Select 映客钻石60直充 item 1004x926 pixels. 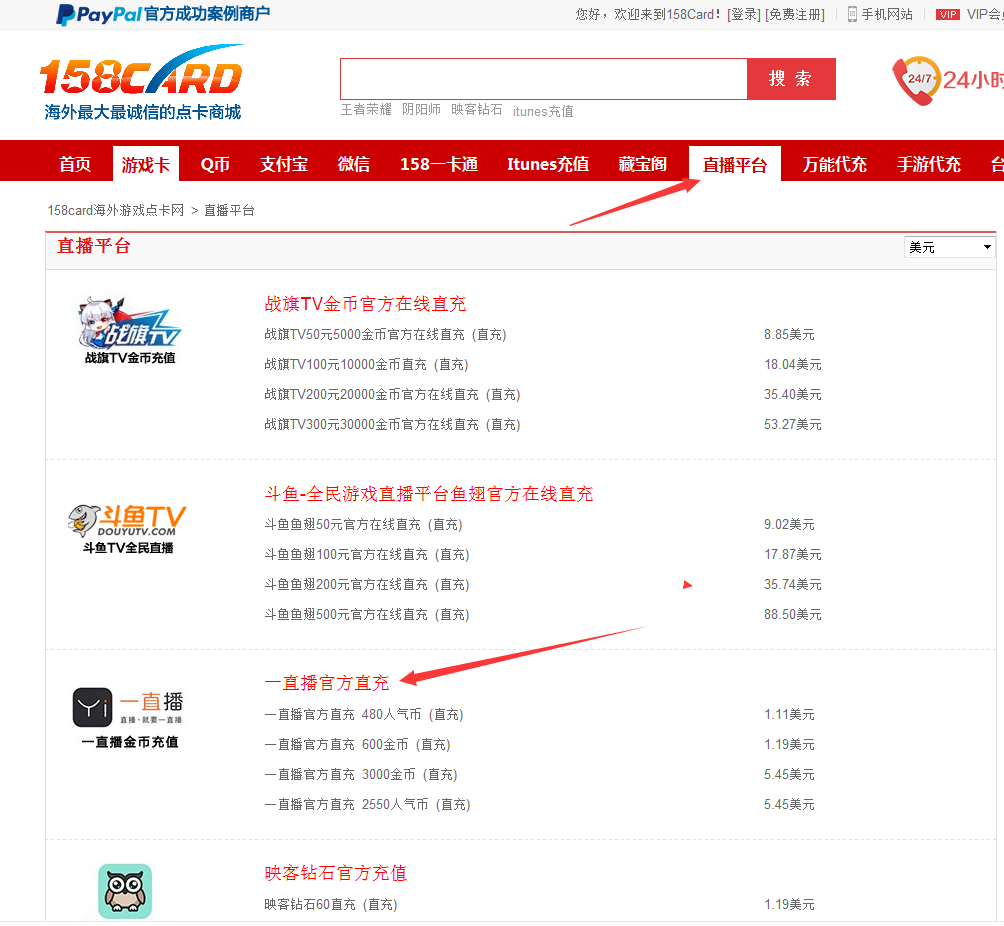click(331, 905)
